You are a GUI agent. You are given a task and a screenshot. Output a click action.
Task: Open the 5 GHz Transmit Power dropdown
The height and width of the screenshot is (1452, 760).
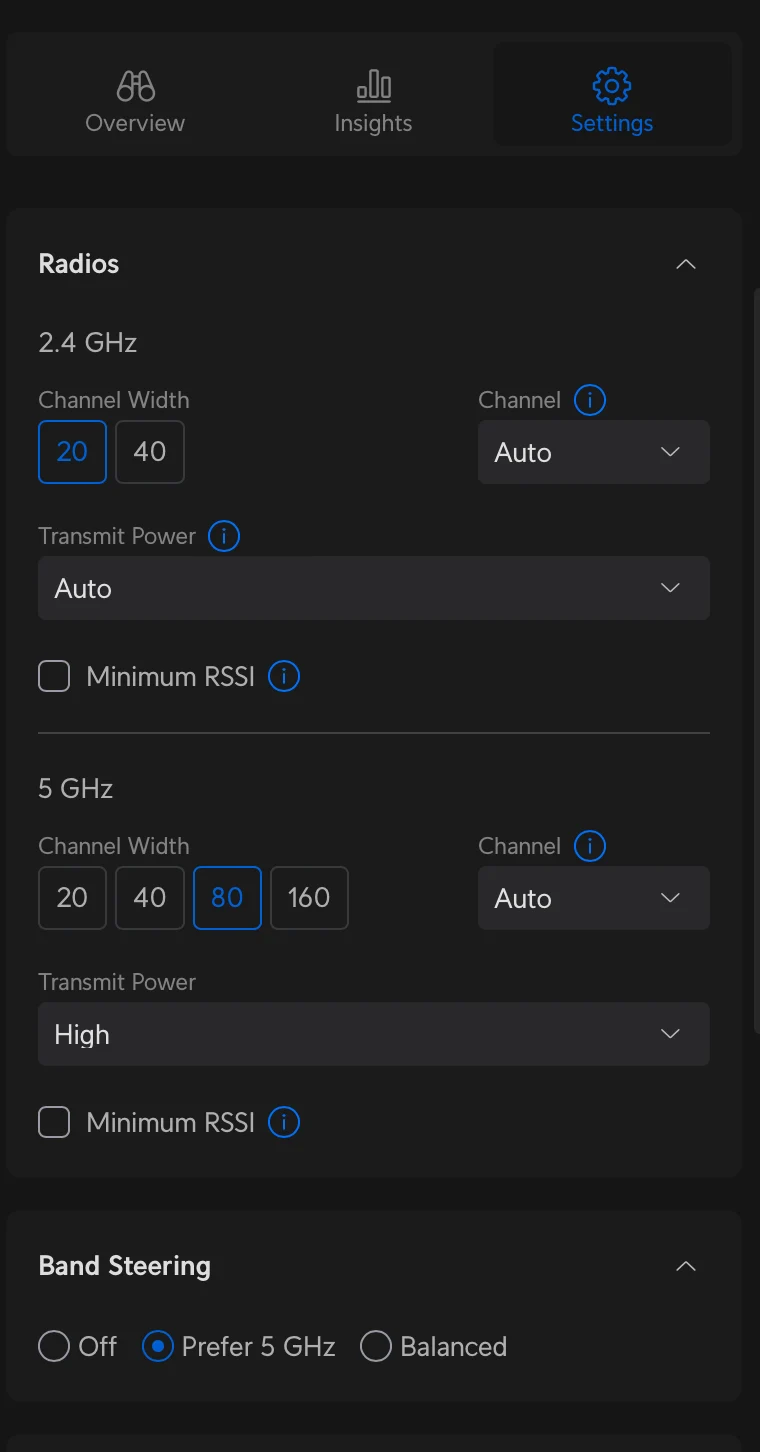tap(373, 1034)
